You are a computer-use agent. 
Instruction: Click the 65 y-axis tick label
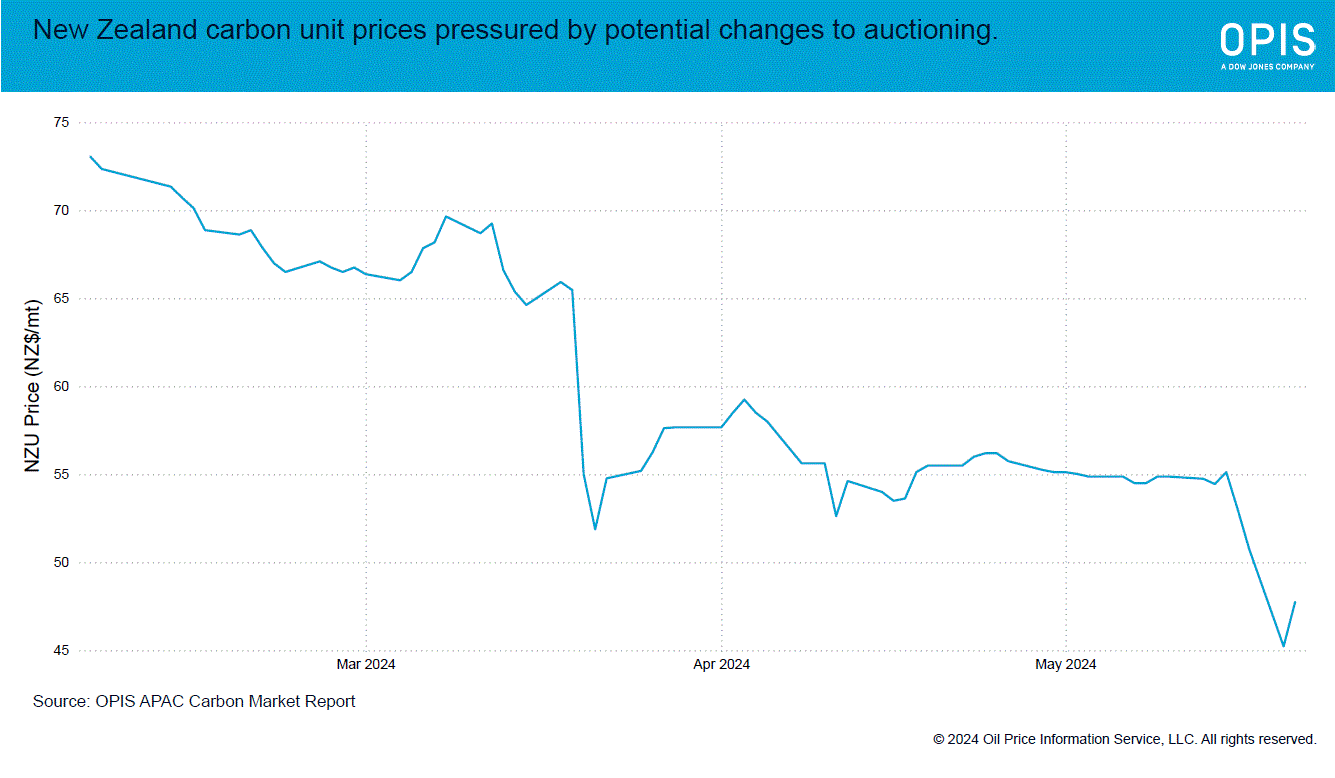pos(61,298)
